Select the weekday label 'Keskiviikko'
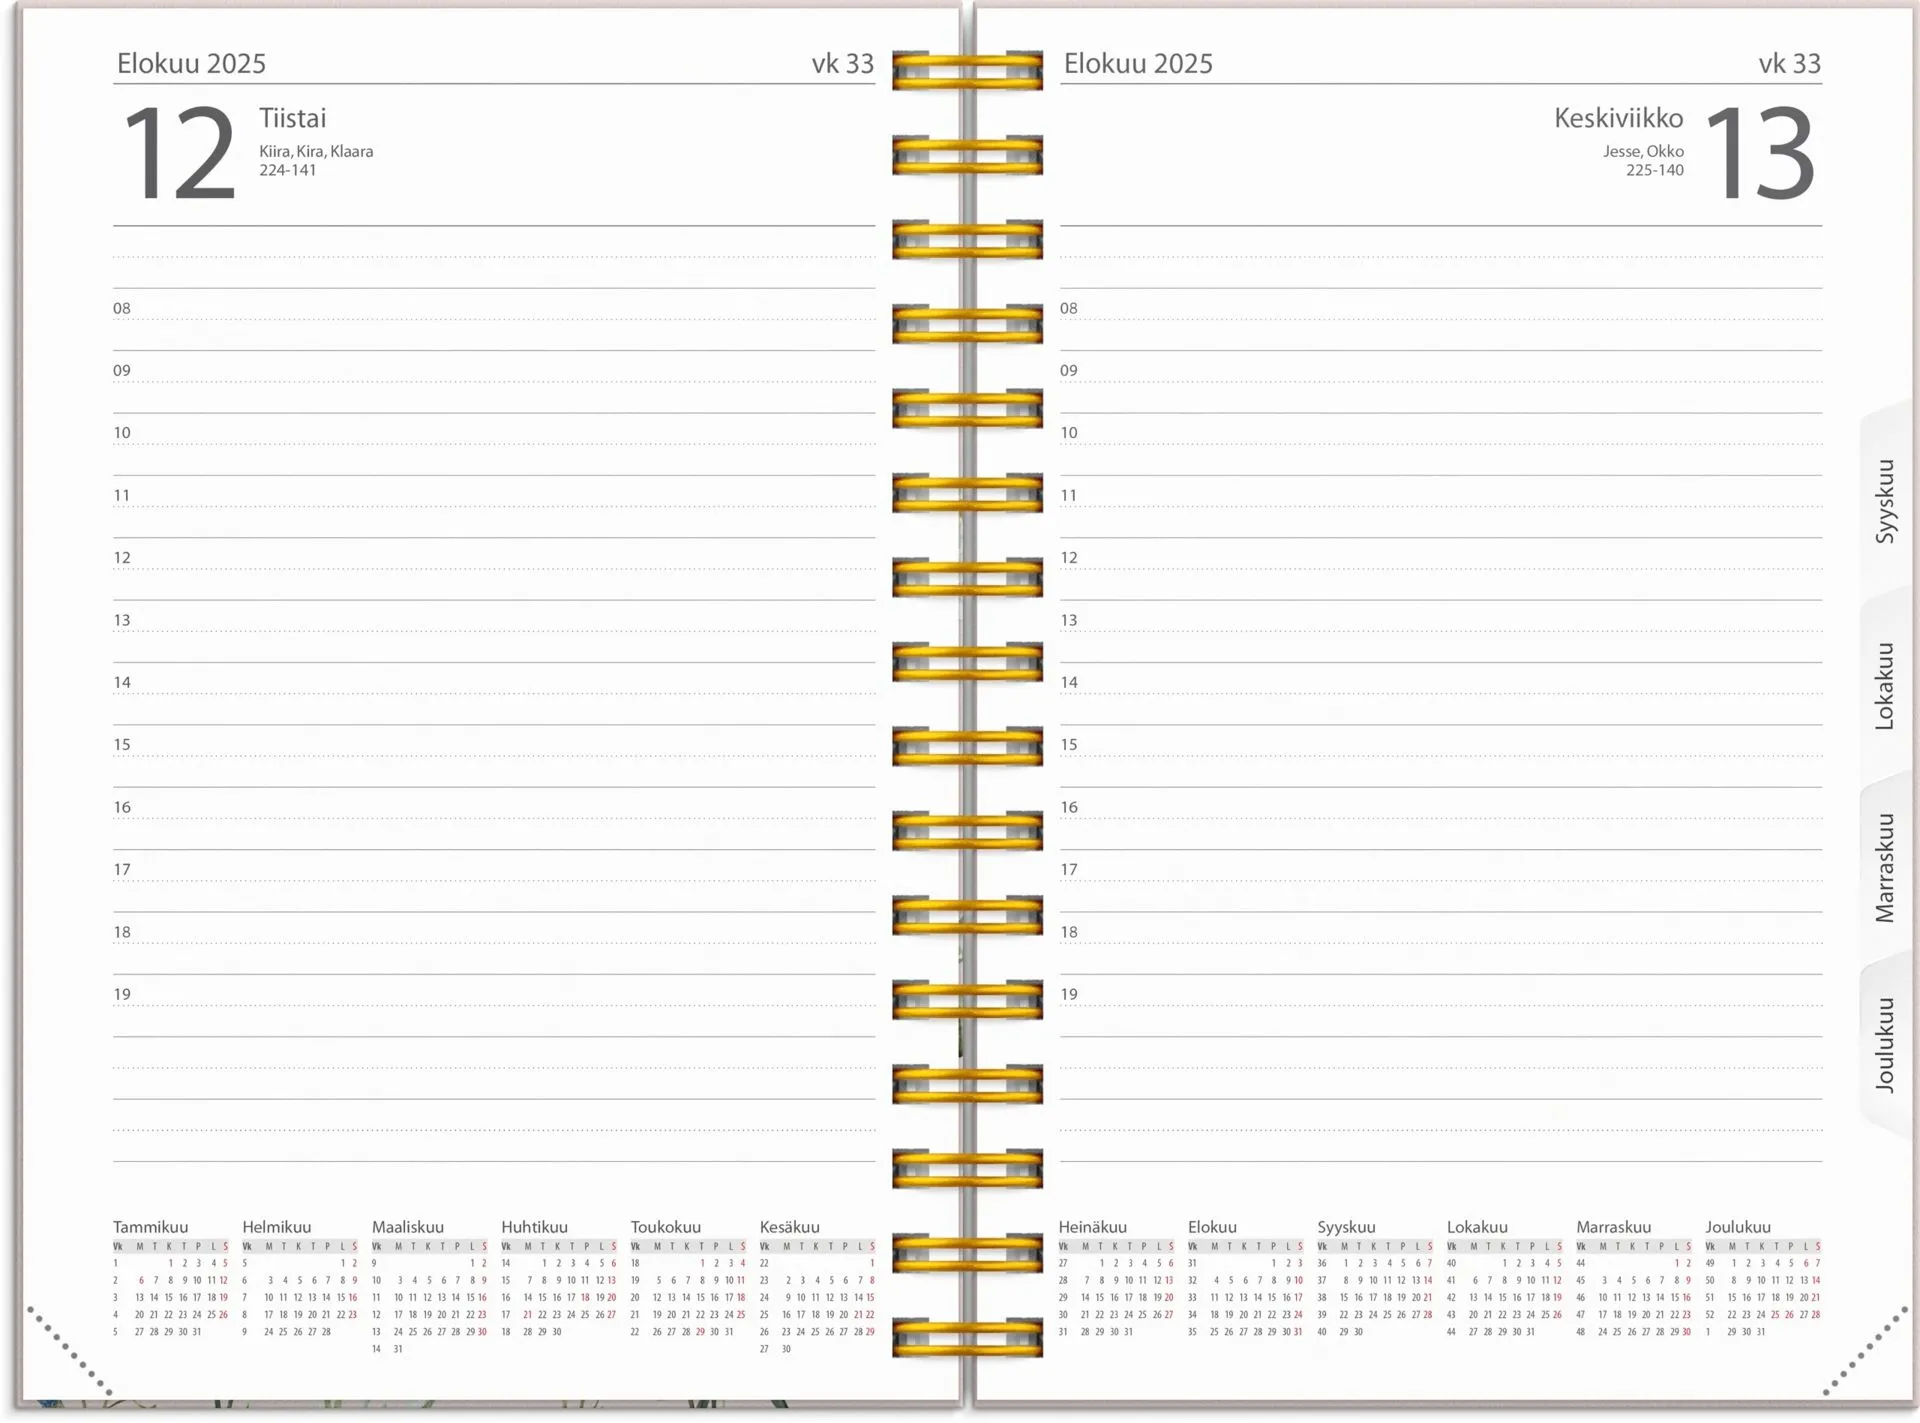The image size is (1920, 1423). click(x=1619, y=118)
